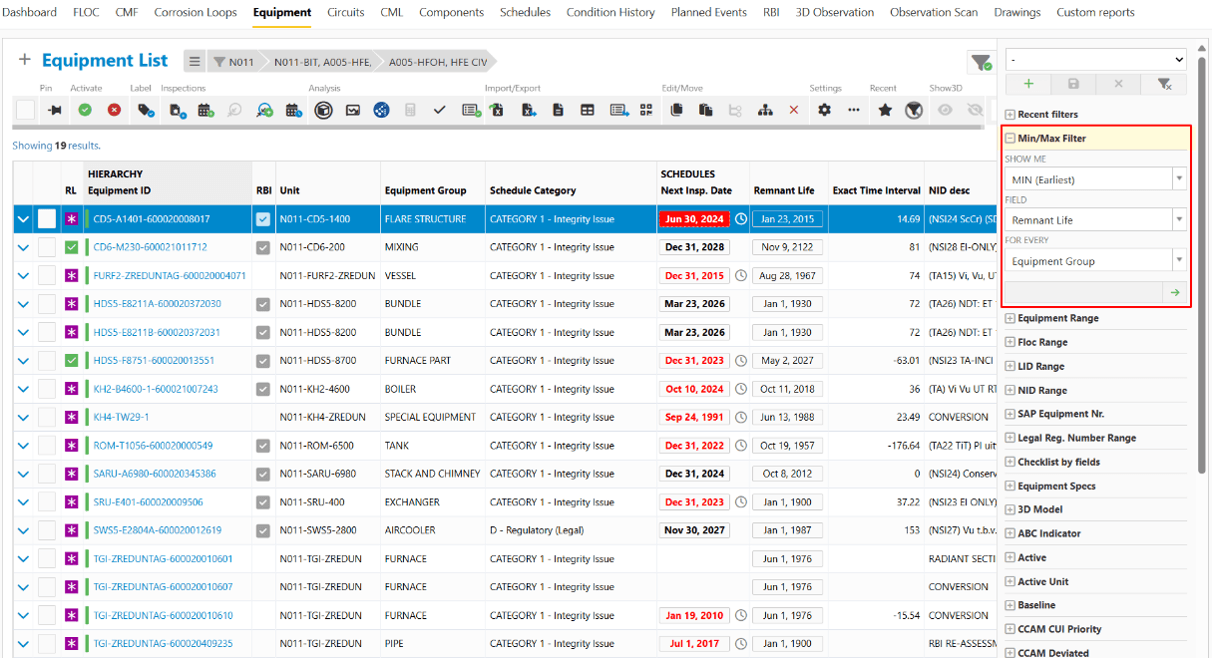
Task: Click the Jun 30, 2024 inspection date cell
Action: click(694, 218)
